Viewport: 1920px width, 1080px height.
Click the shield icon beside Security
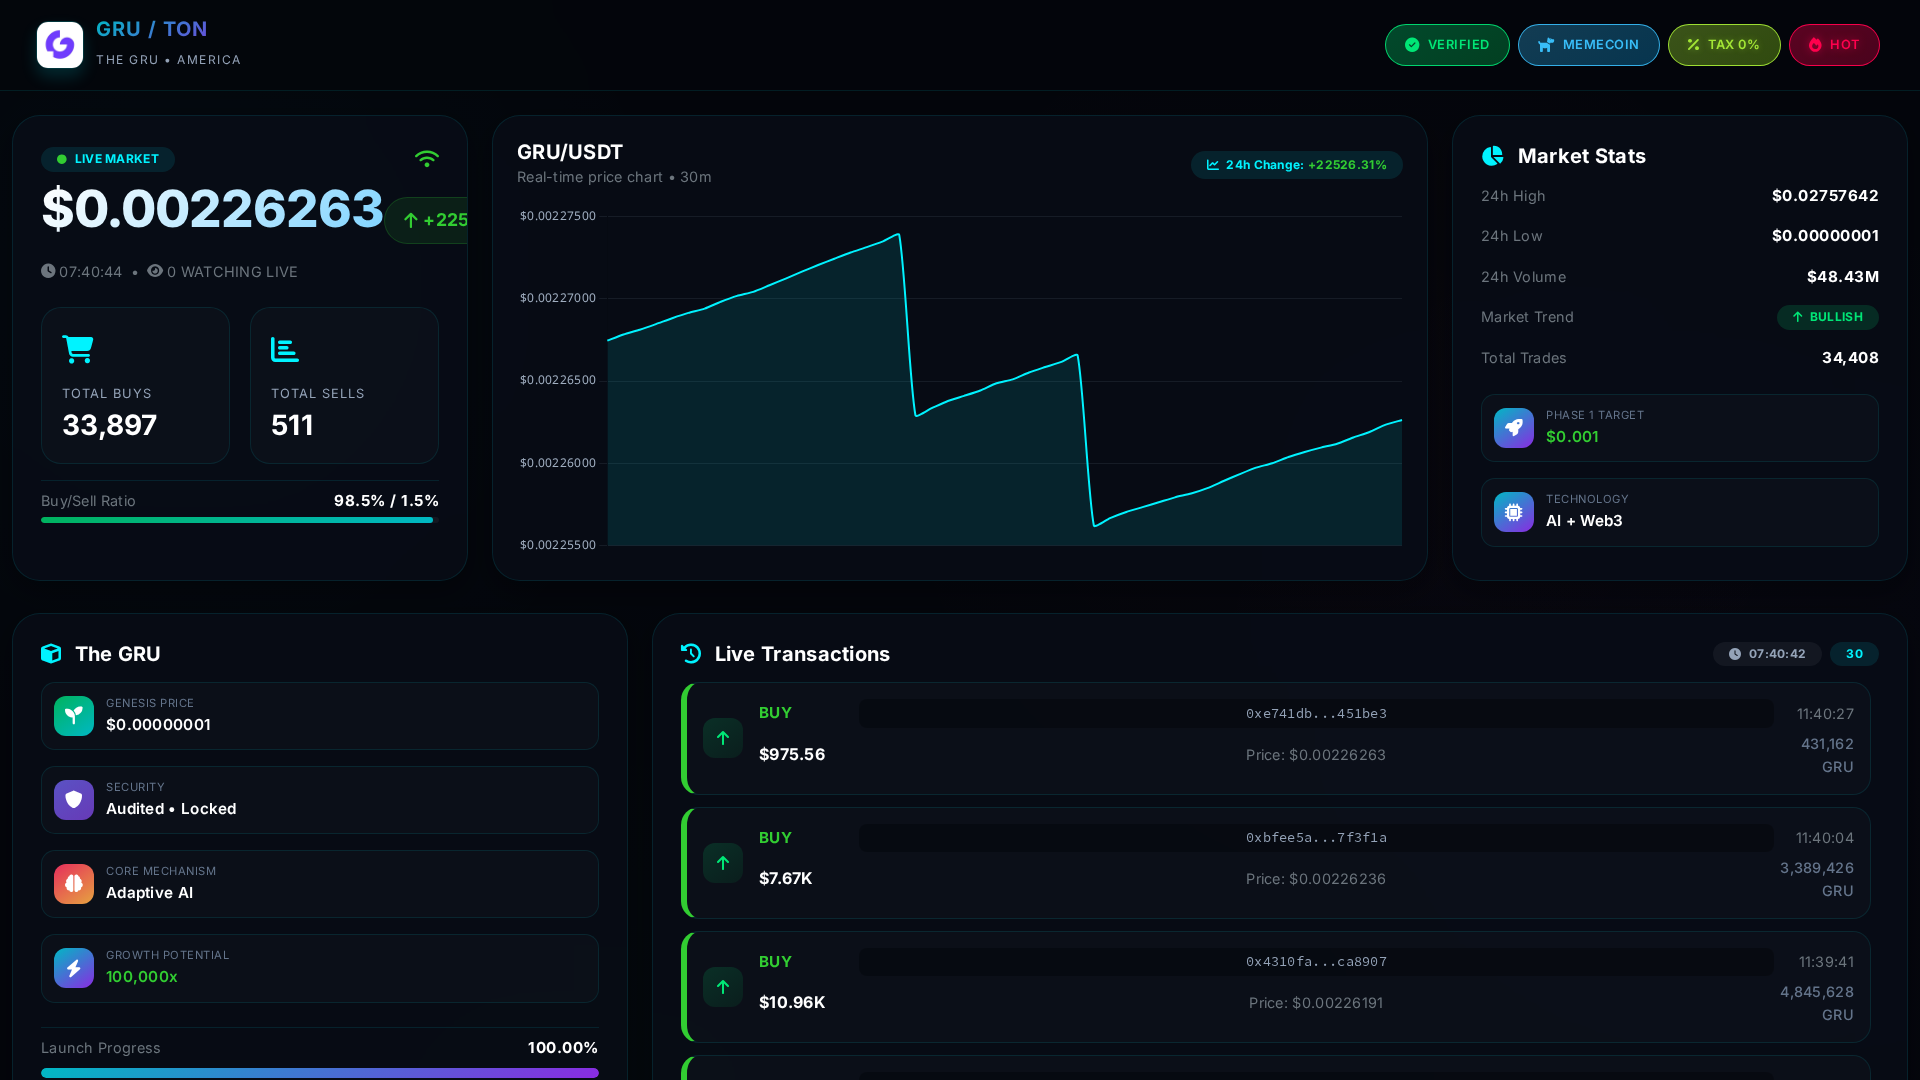[x=74, y=800]
